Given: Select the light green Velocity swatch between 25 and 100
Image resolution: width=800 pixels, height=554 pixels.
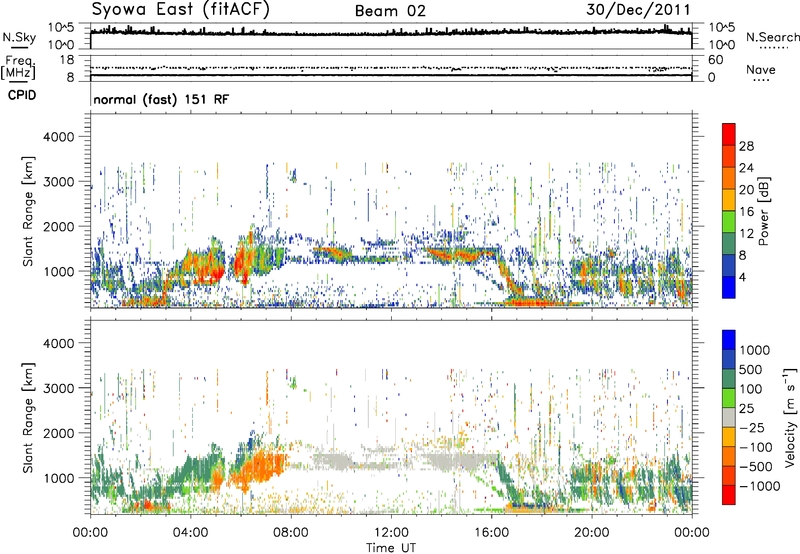Looking at the screenshot, I should tap(729, 398).
